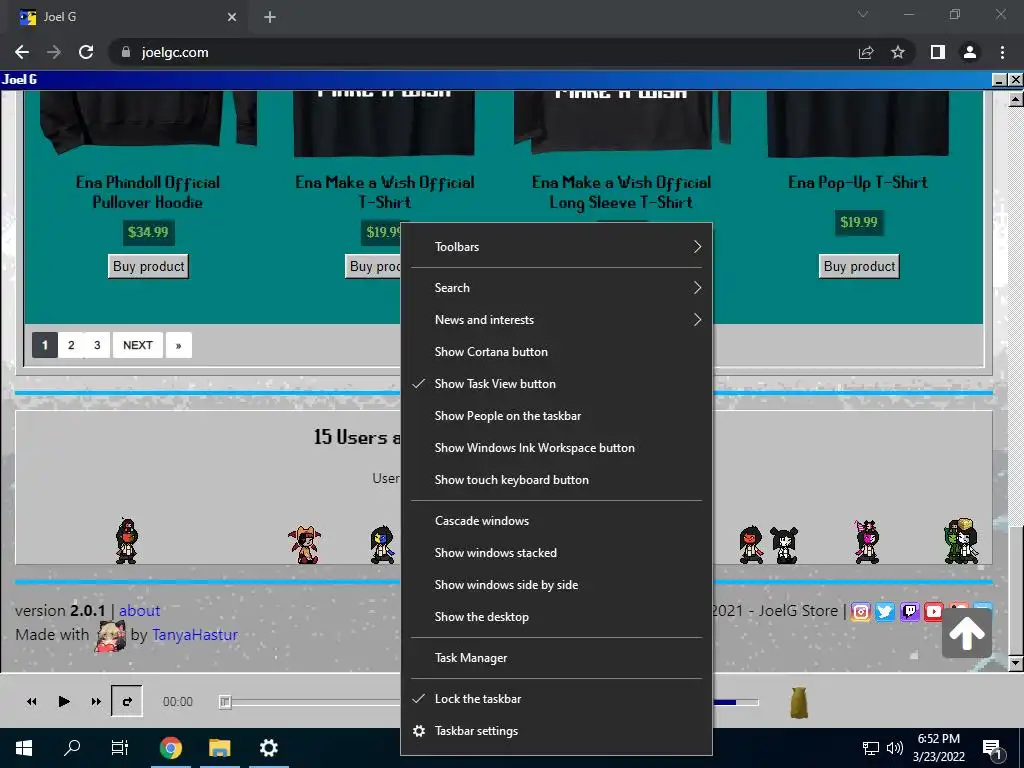Open Task Manager from context menu
Viewport: 1024px width, 768px height.
tap(556, 658)
